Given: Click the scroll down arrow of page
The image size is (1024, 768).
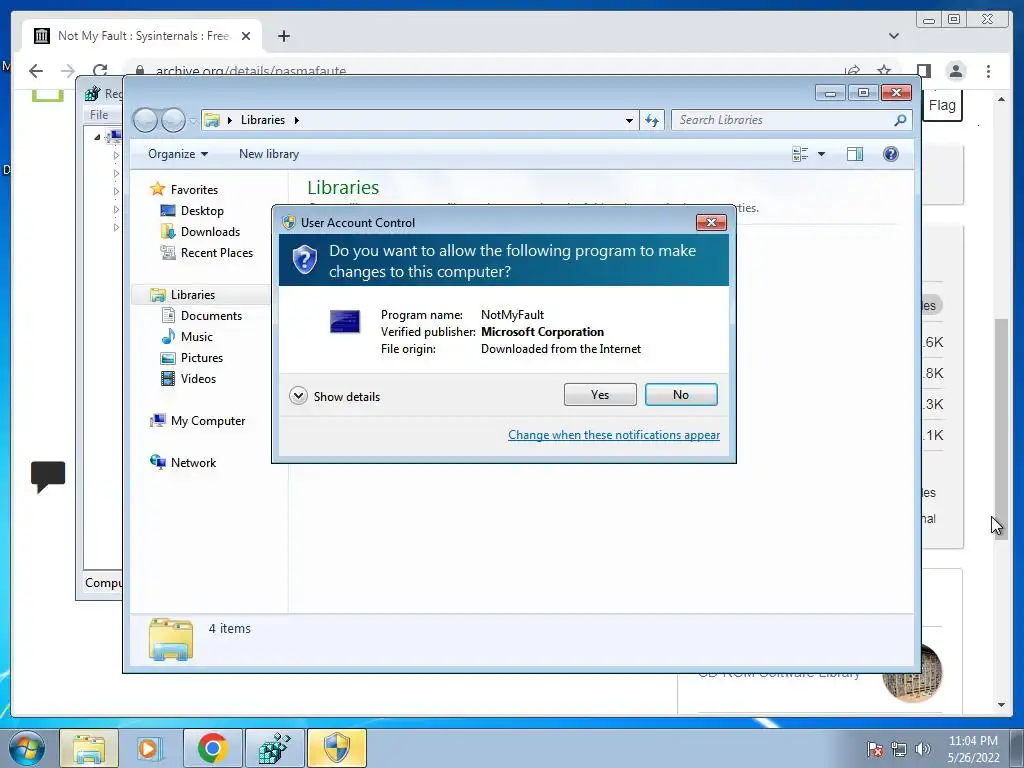Looking at the screenshot, I should [1001, 705].
